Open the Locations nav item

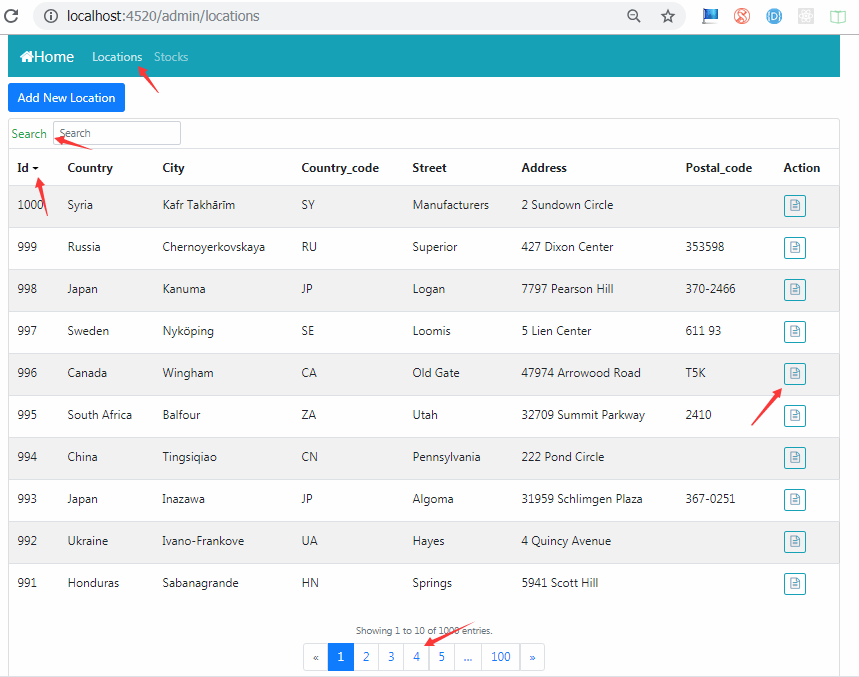(x=117, y=57)
